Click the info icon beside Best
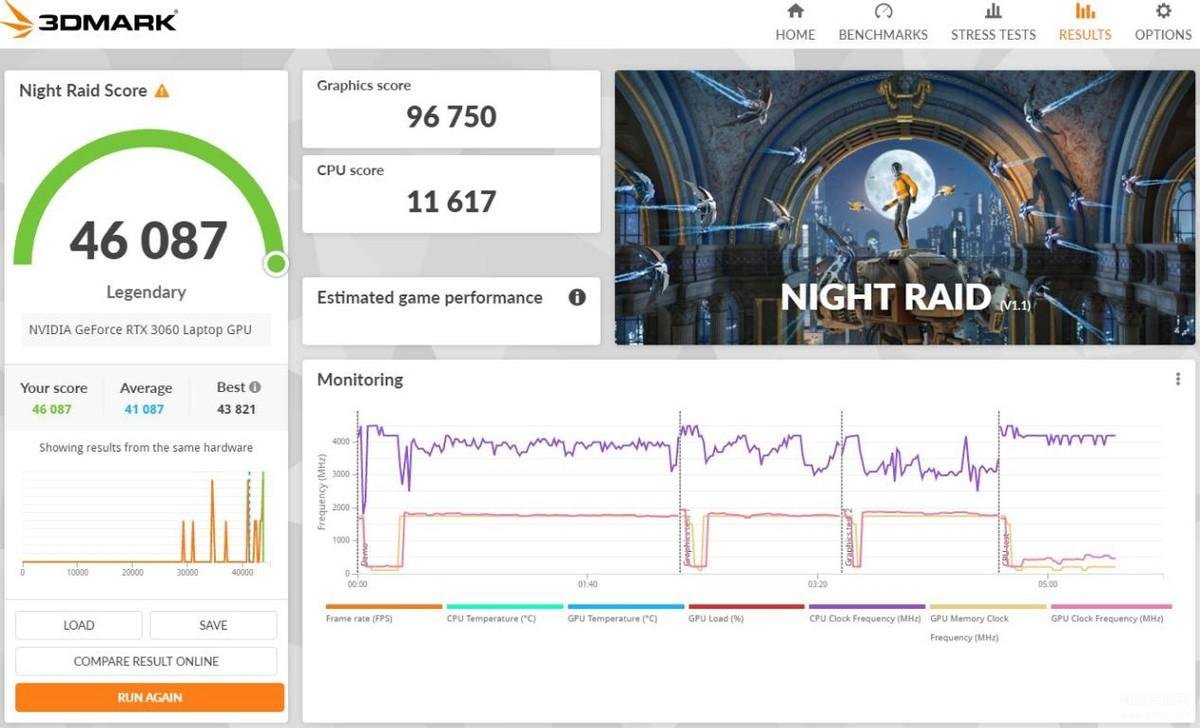 click(255, 387)
